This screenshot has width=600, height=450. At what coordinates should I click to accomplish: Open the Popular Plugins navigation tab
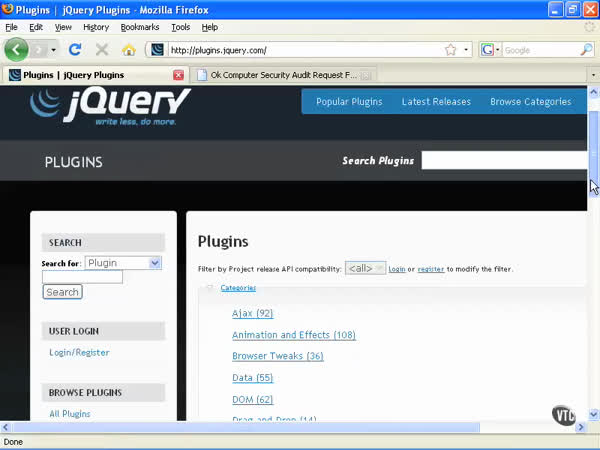(349, 101)
